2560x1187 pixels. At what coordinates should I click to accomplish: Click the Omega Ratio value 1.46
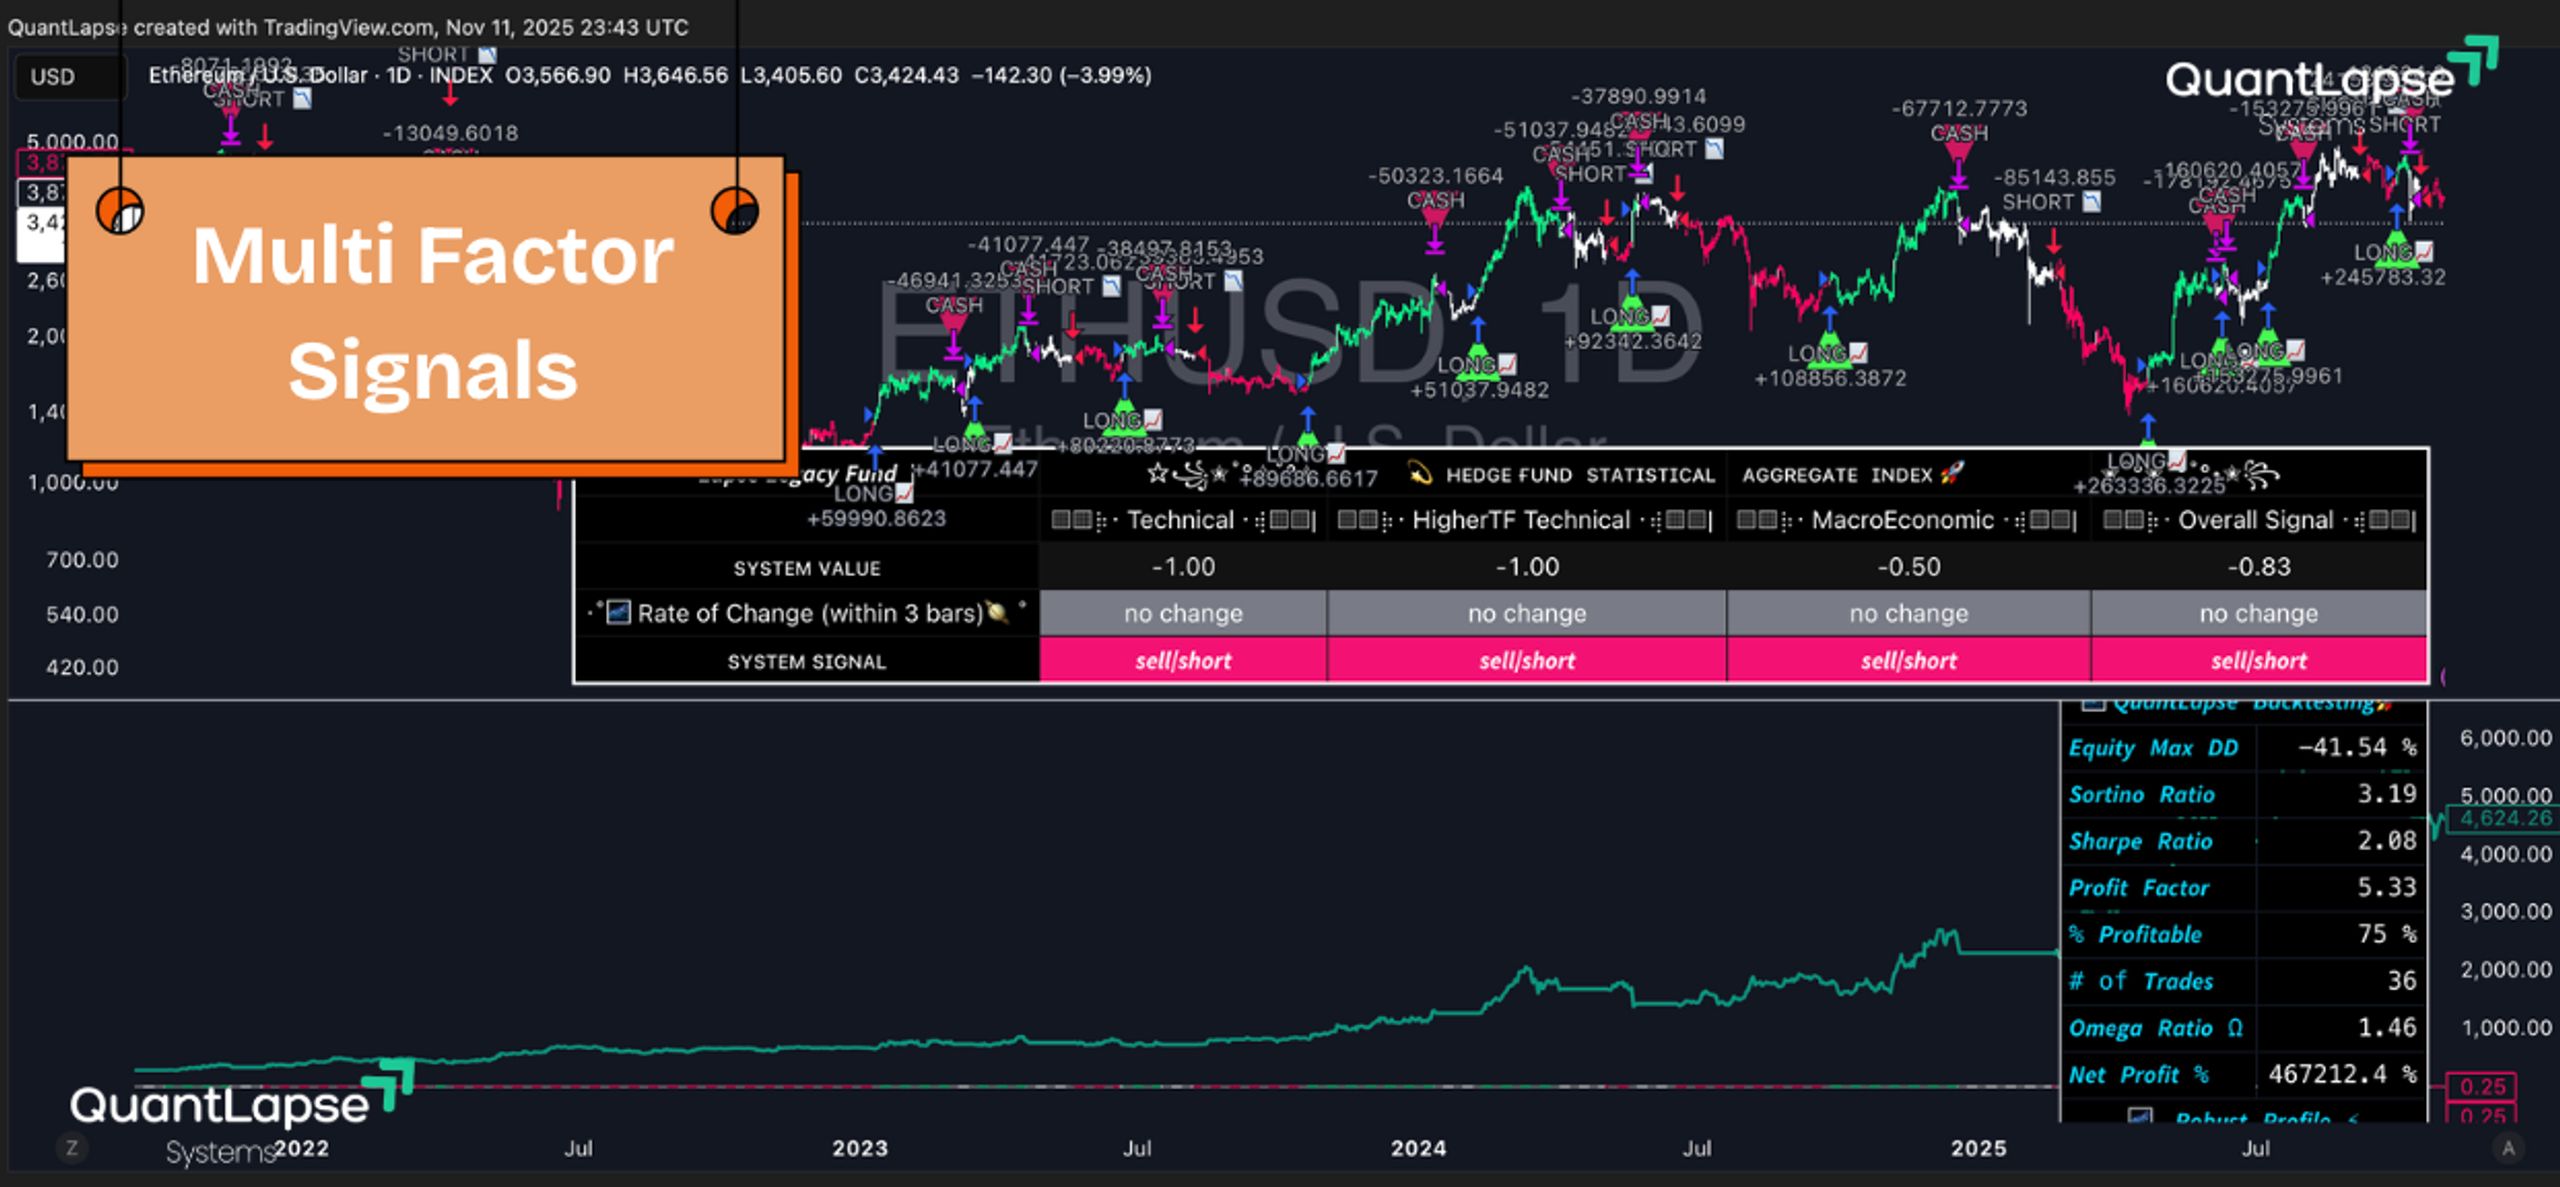(x=2387, y=1027)
